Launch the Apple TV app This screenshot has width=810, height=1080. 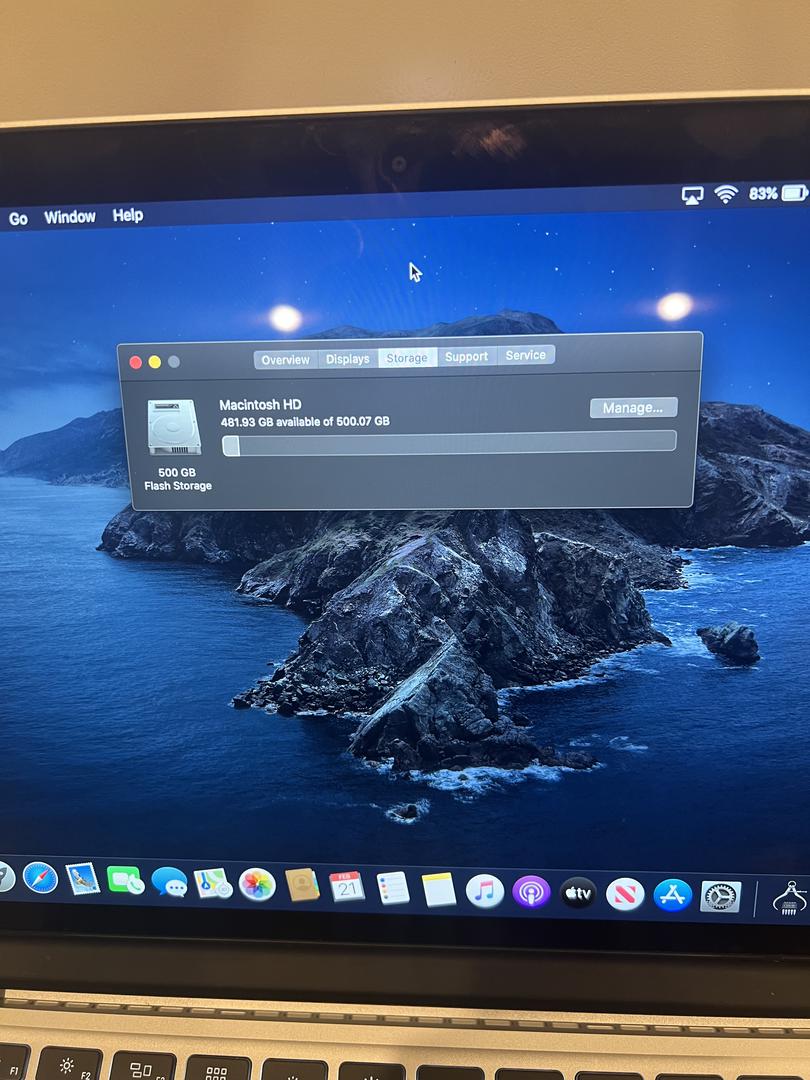coord(578,893)
